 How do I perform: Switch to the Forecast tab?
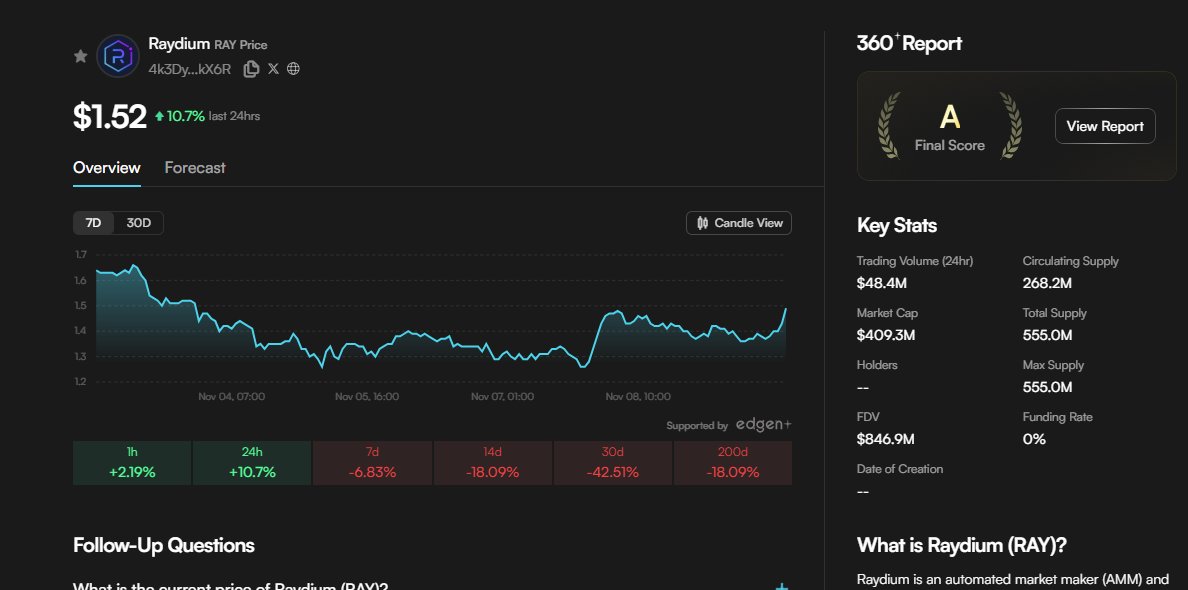195,168
